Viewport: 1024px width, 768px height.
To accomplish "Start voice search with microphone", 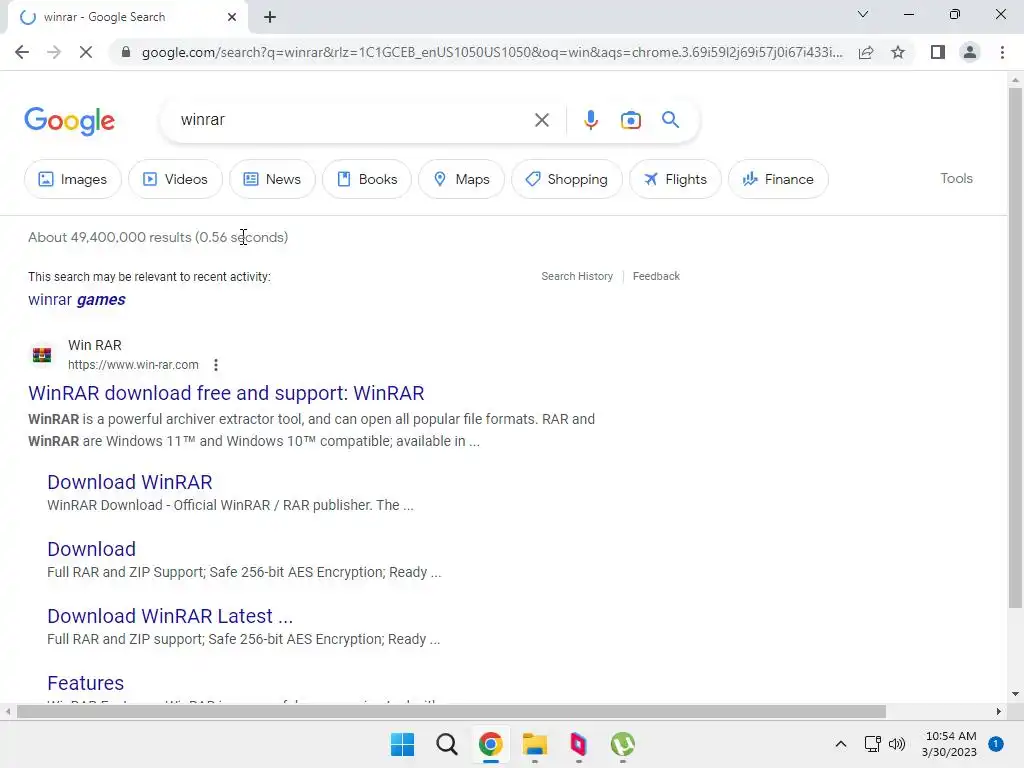I will pos(590,120).
